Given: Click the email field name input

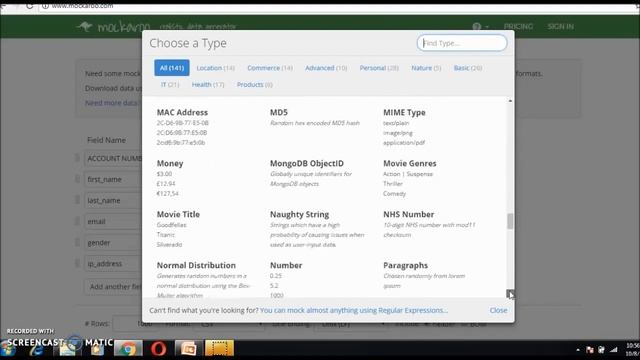Looking at the screenshot, I should point(113,222).
